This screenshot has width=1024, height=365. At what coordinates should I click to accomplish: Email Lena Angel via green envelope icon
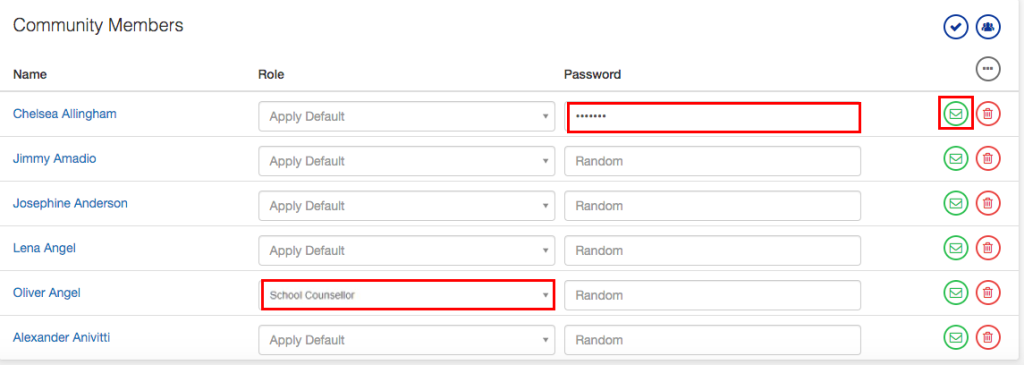pyautogui.click(x=956, y=248)
